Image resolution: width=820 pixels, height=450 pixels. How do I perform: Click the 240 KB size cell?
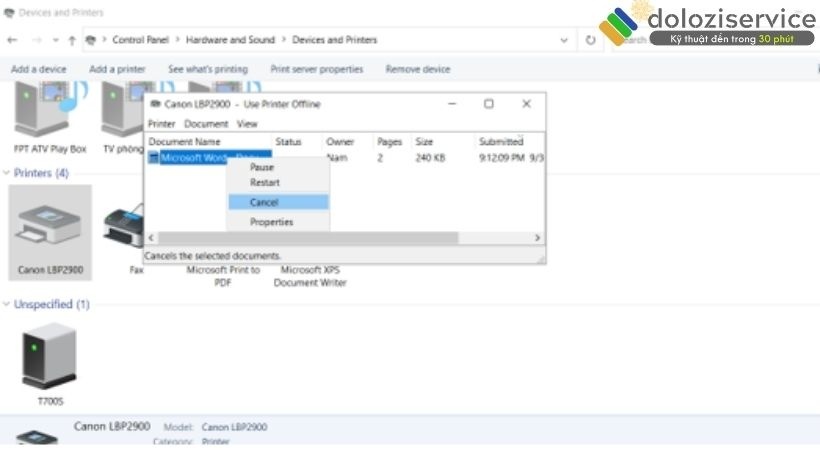coord(430,158)
